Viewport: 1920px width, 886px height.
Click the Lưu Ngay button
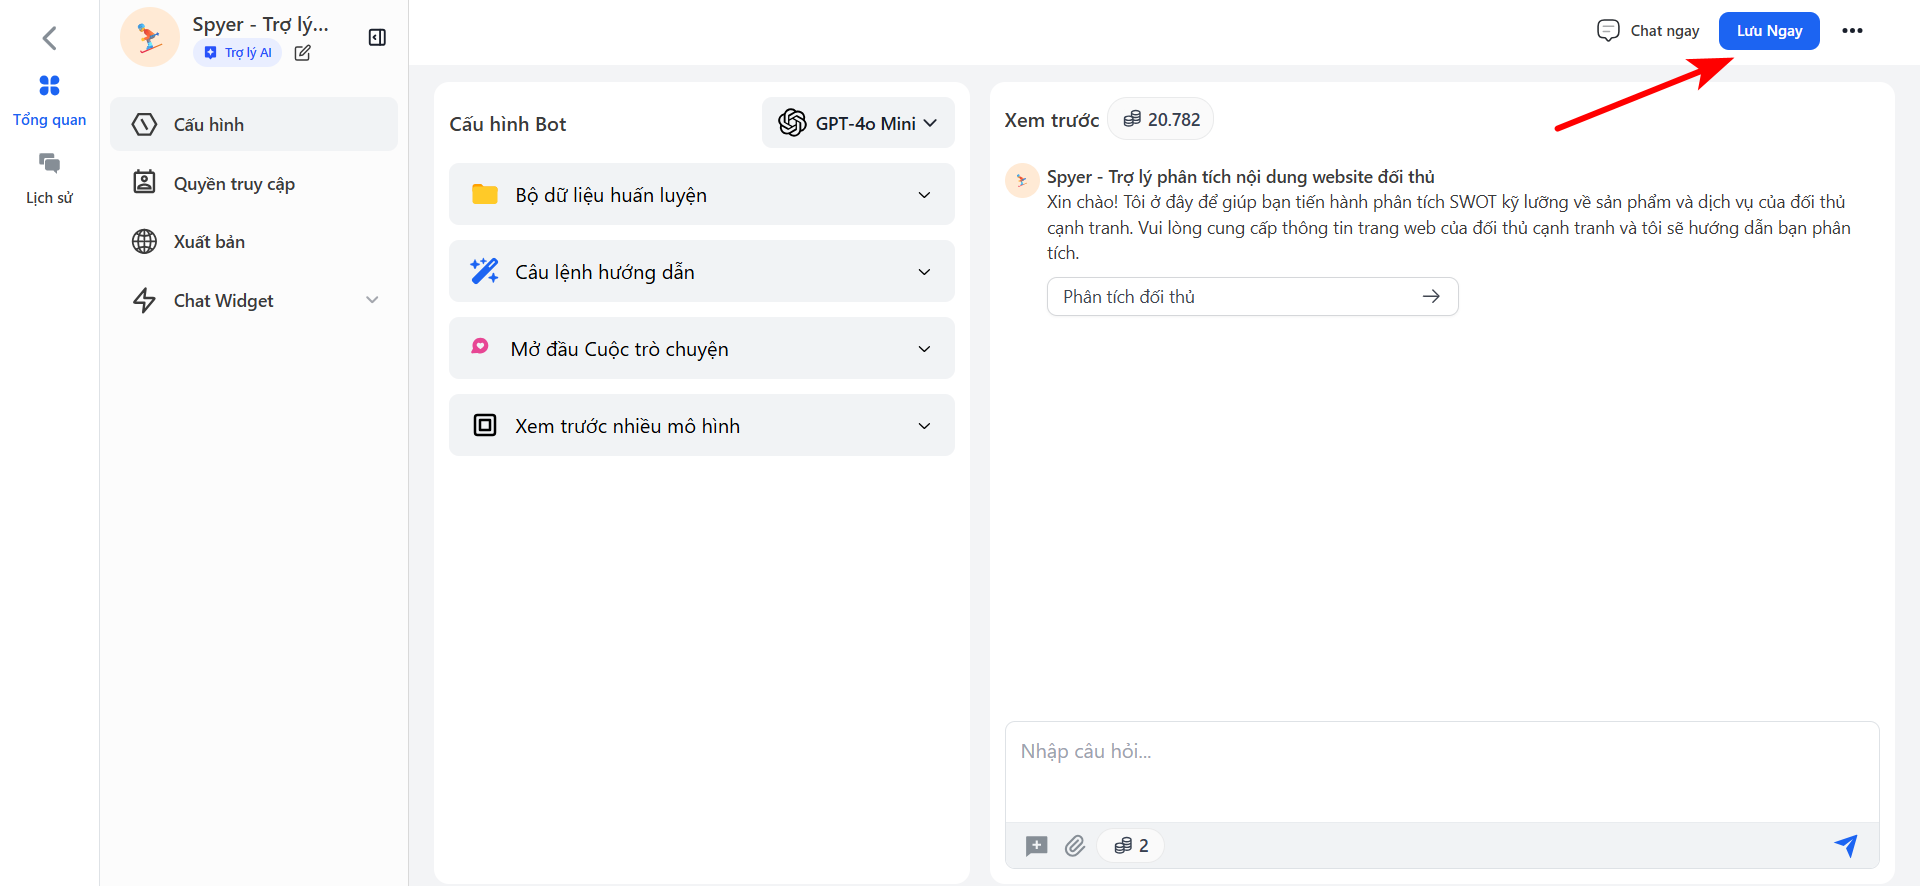click(1768, 31)
